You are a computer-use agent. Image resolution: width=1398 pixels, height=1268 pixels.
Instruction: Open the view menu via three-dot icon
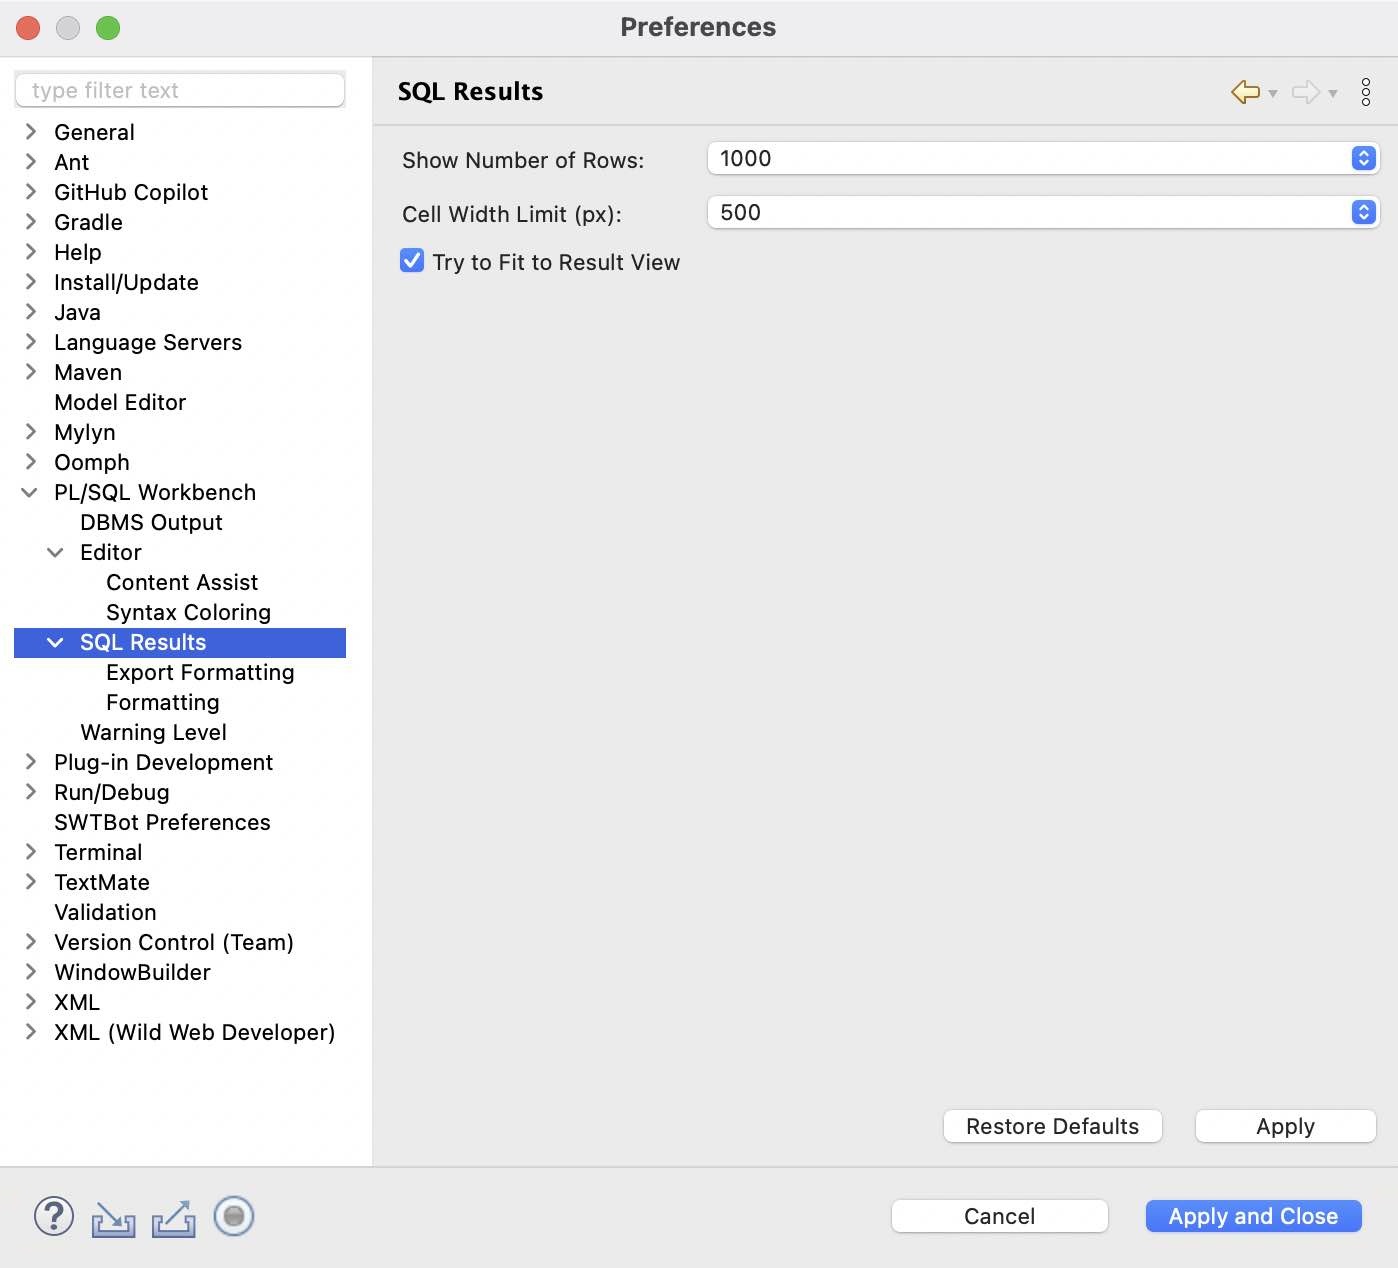click(x=1366, y=92)
